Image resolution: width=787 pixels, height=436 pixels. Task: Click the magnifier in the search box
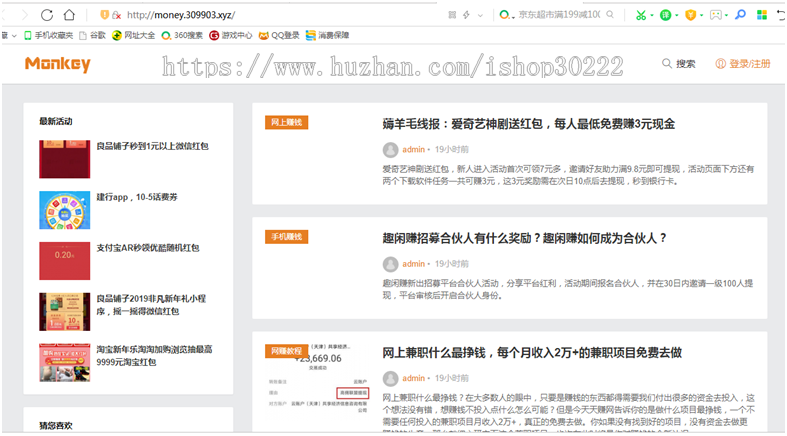point(610,15)
